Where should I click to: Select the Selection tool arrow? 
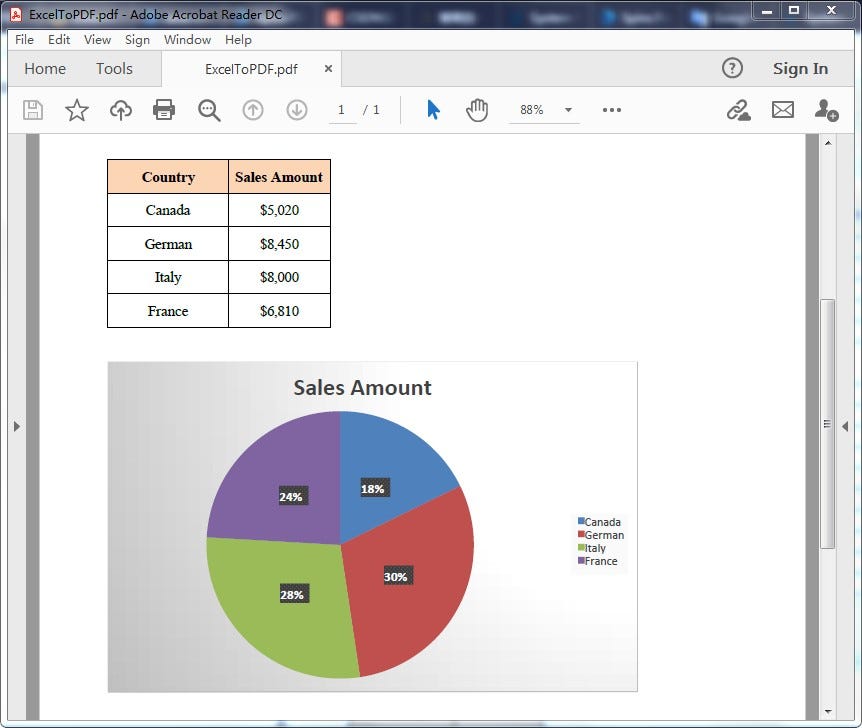coord(432,110)
